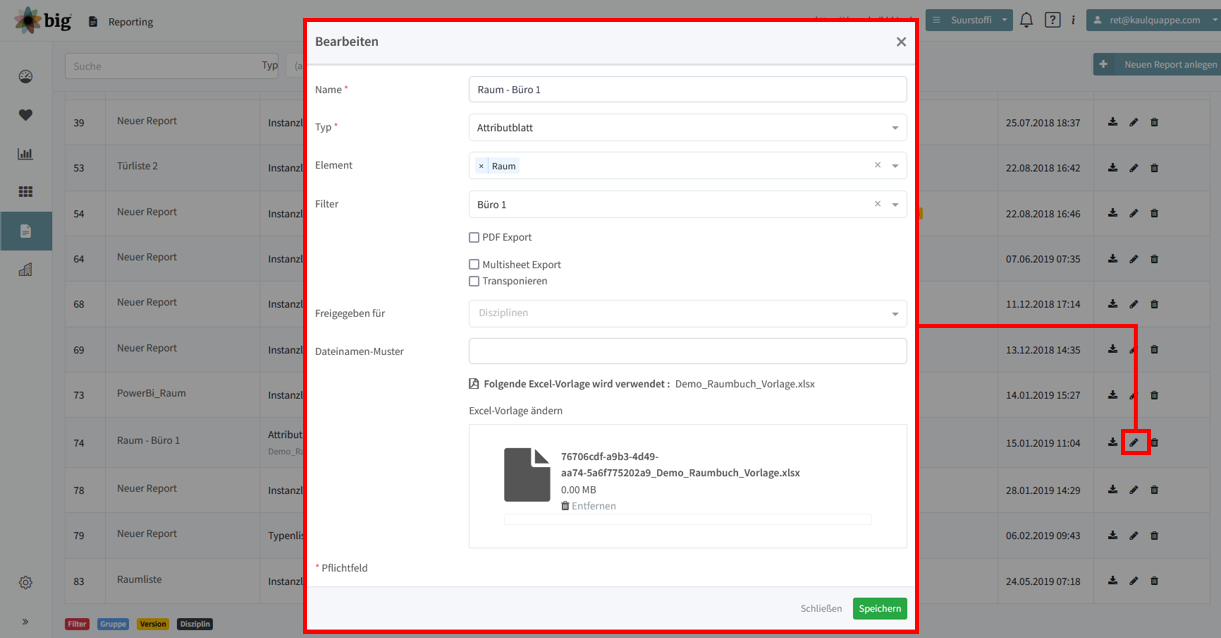Open the Filter dropdown showing Büro 1
This screenshot has height=638, width=1221.
(x=688, y=204)
